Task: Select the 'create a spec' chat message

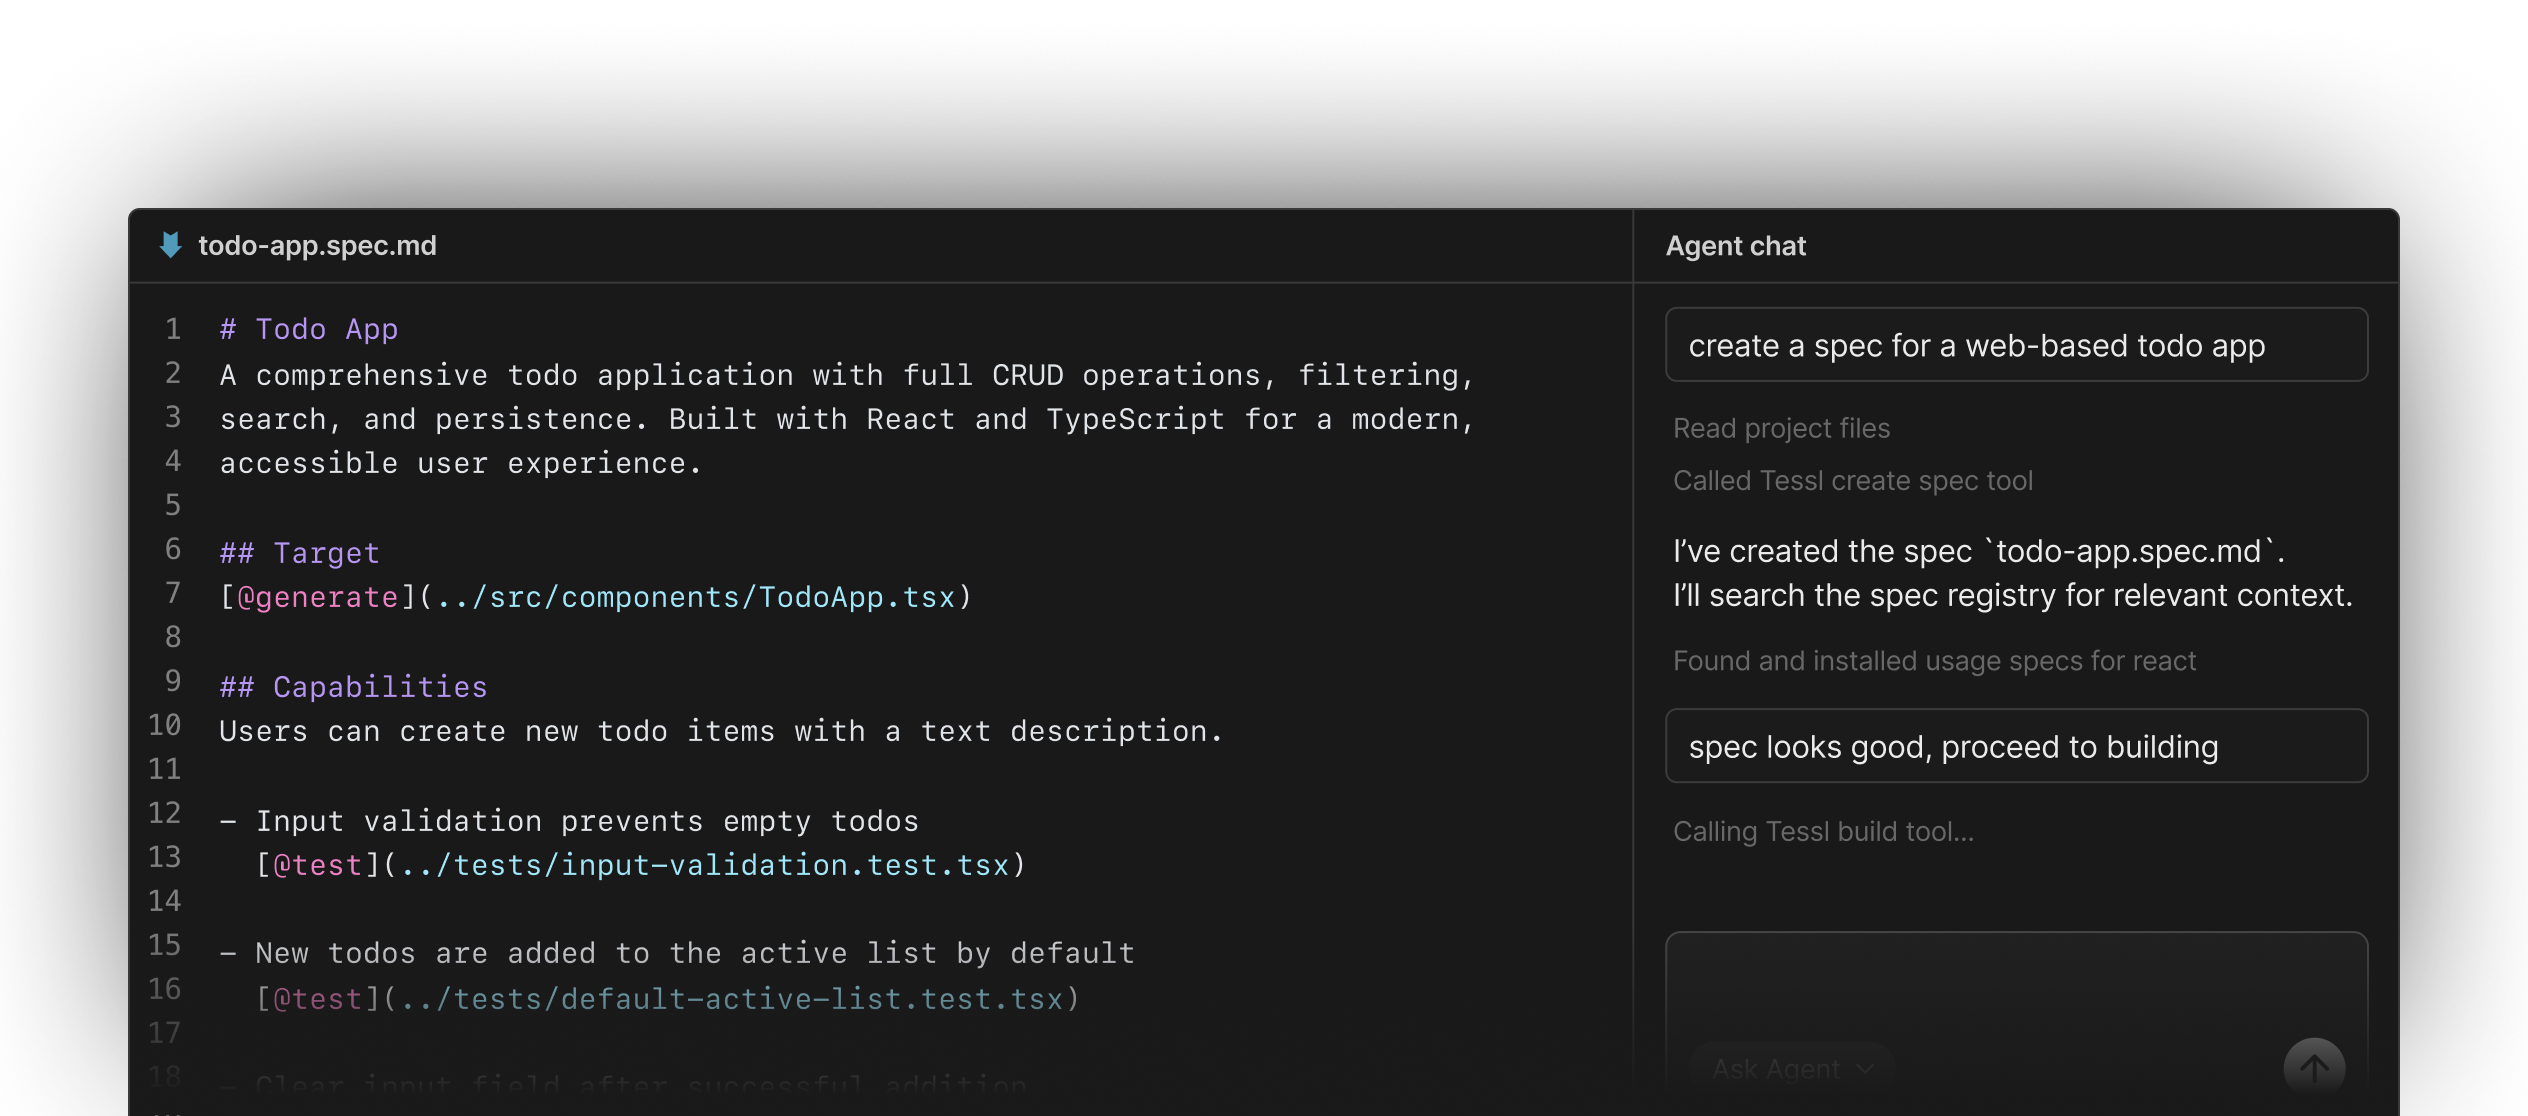Action: pos(1976,346)
